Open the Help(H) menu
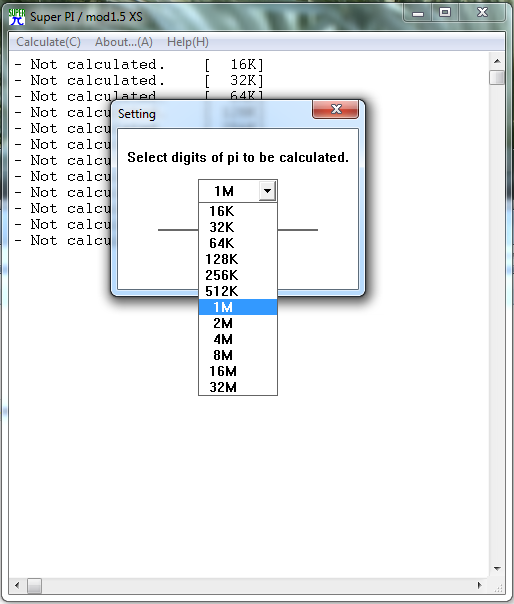The image size is (514, 604). pyautogui.click(x=188, y=42)
